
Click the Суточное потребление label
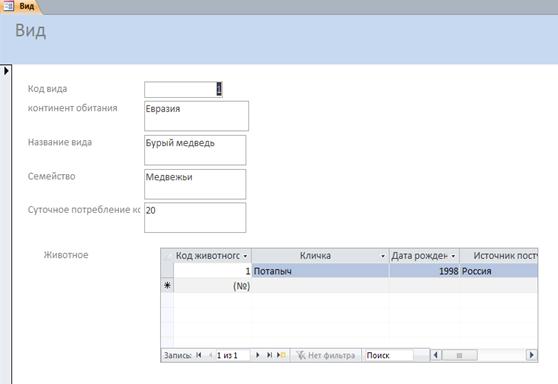pos(84,210)
